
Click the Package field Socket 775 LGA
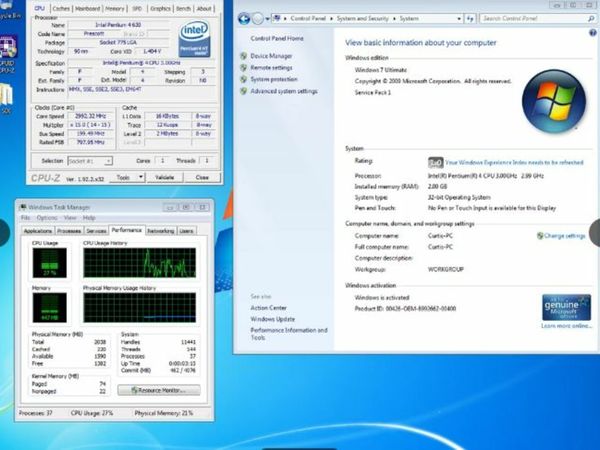click(118, 42)
